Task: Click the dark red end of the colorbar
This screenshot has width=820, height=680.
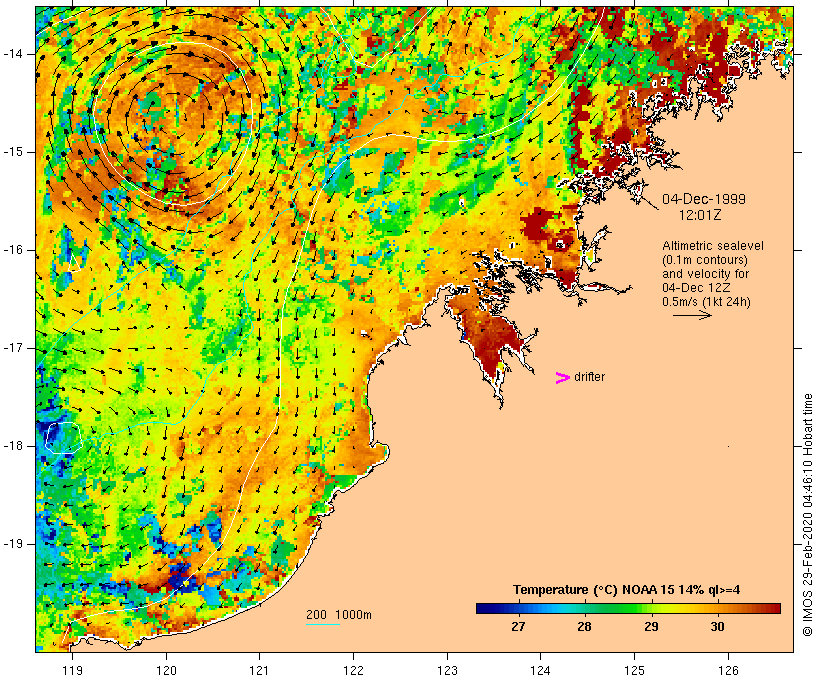Action: pyautogui.click(x=773, y=608)
